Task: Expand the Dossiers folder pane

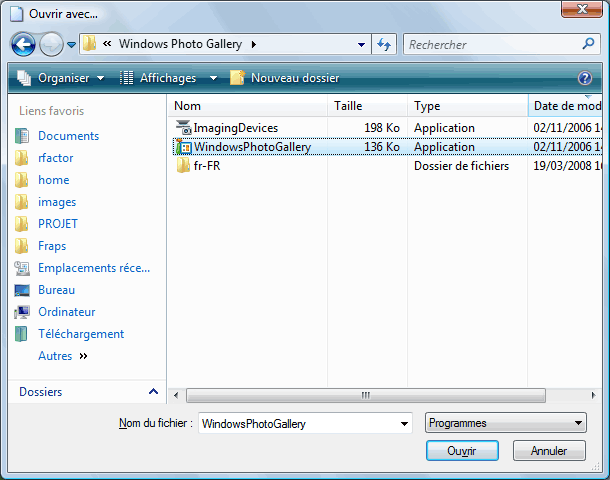Action: (x=152, y=392)
